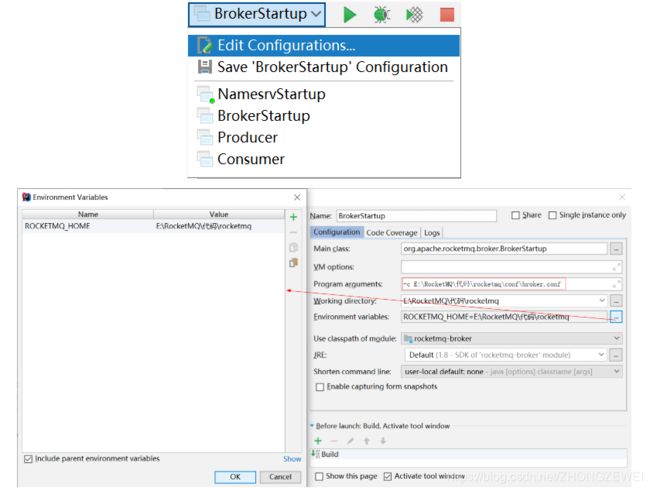Screen dimensions: 650x491
Task: Move Before launch task down arrow
Action: (x=383, y=441)
